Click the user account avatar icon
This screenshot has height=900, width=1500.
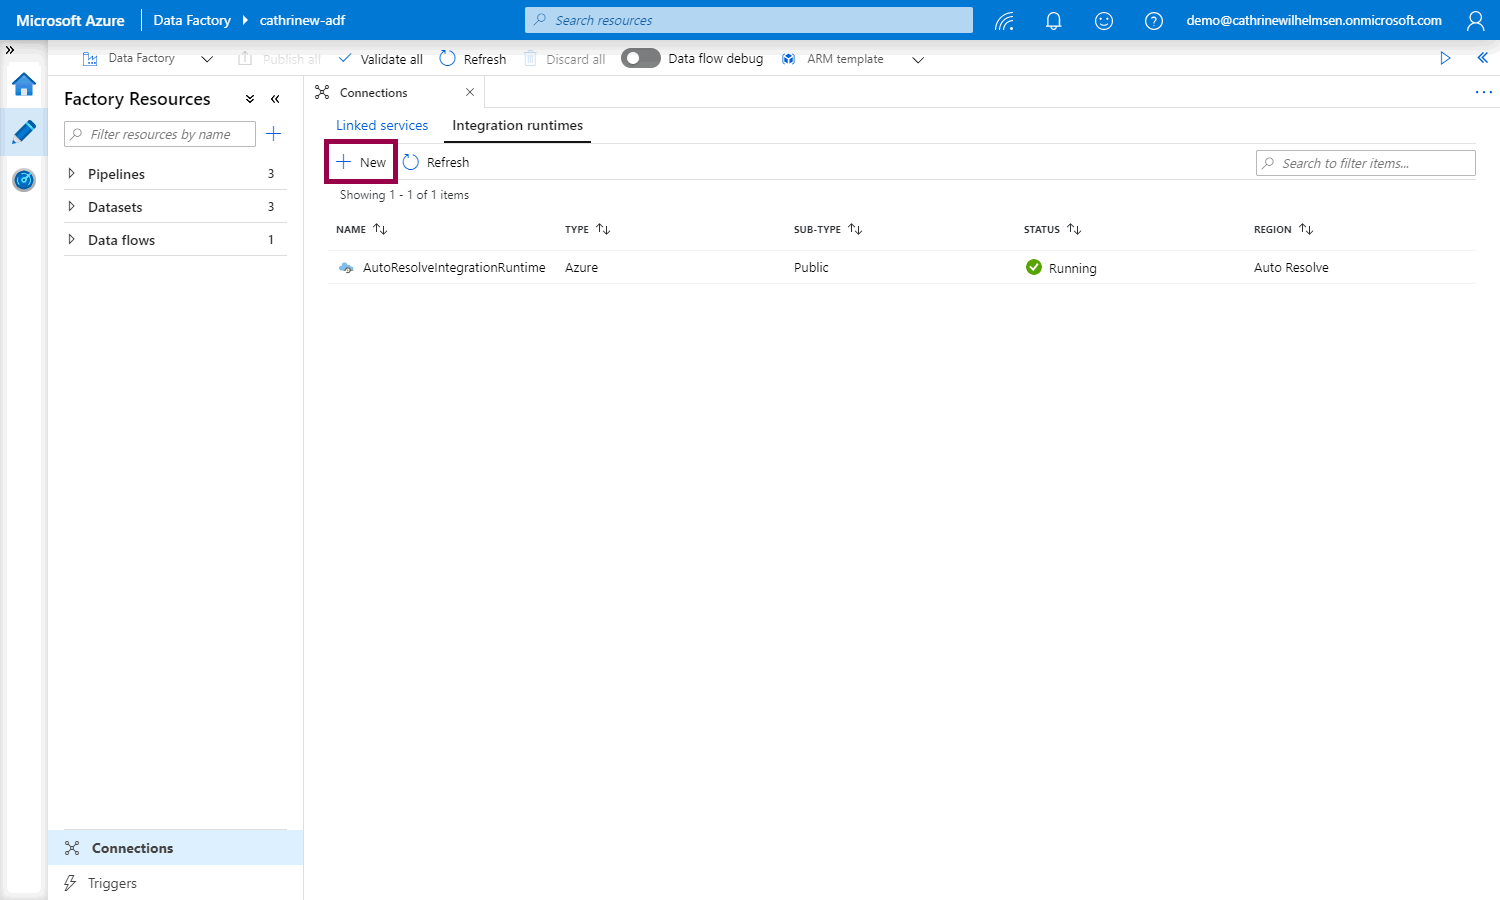point(1475,20)
